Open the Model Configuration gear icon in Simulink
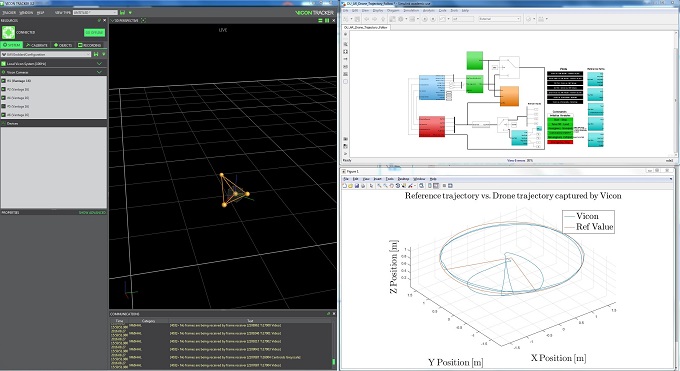Viewport: 680px width, 371px height. point(400,19)
